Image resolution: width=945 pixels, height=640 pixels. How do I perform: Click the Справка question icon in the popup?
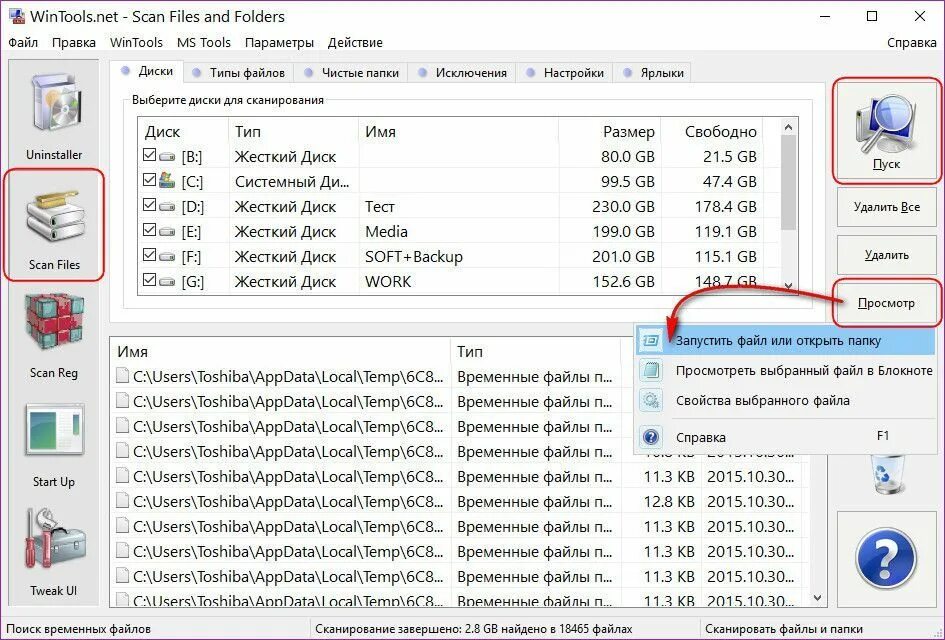point(651,437)
